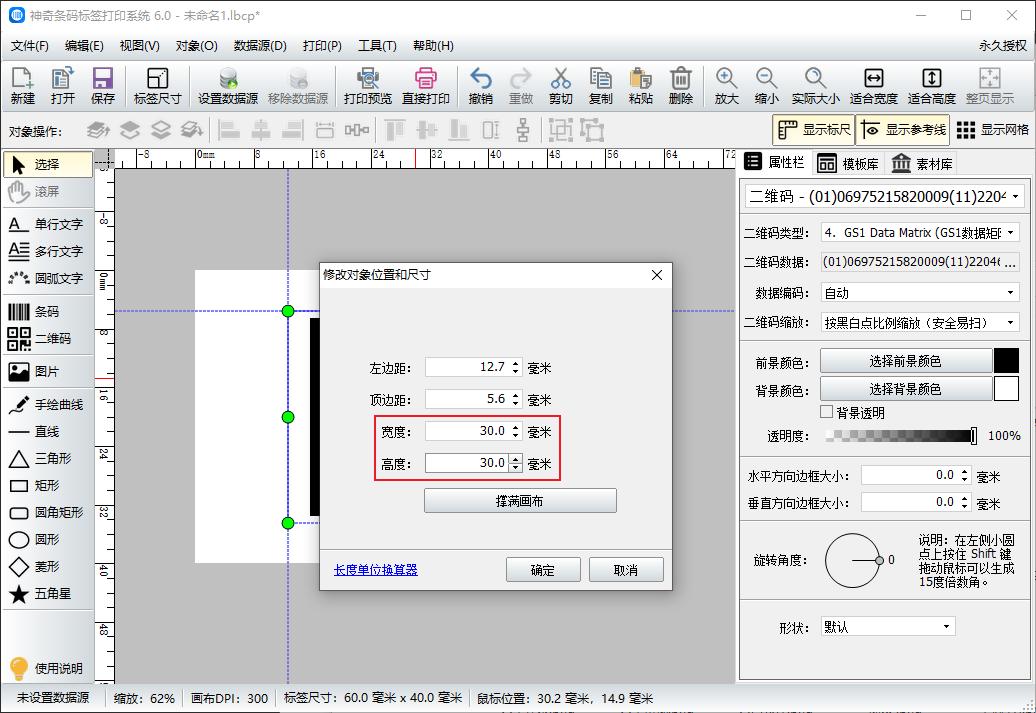This screenshot has width=1036, height=713.
Task: Click the 适合宽度 zoom icon
Action: (873, 84)
